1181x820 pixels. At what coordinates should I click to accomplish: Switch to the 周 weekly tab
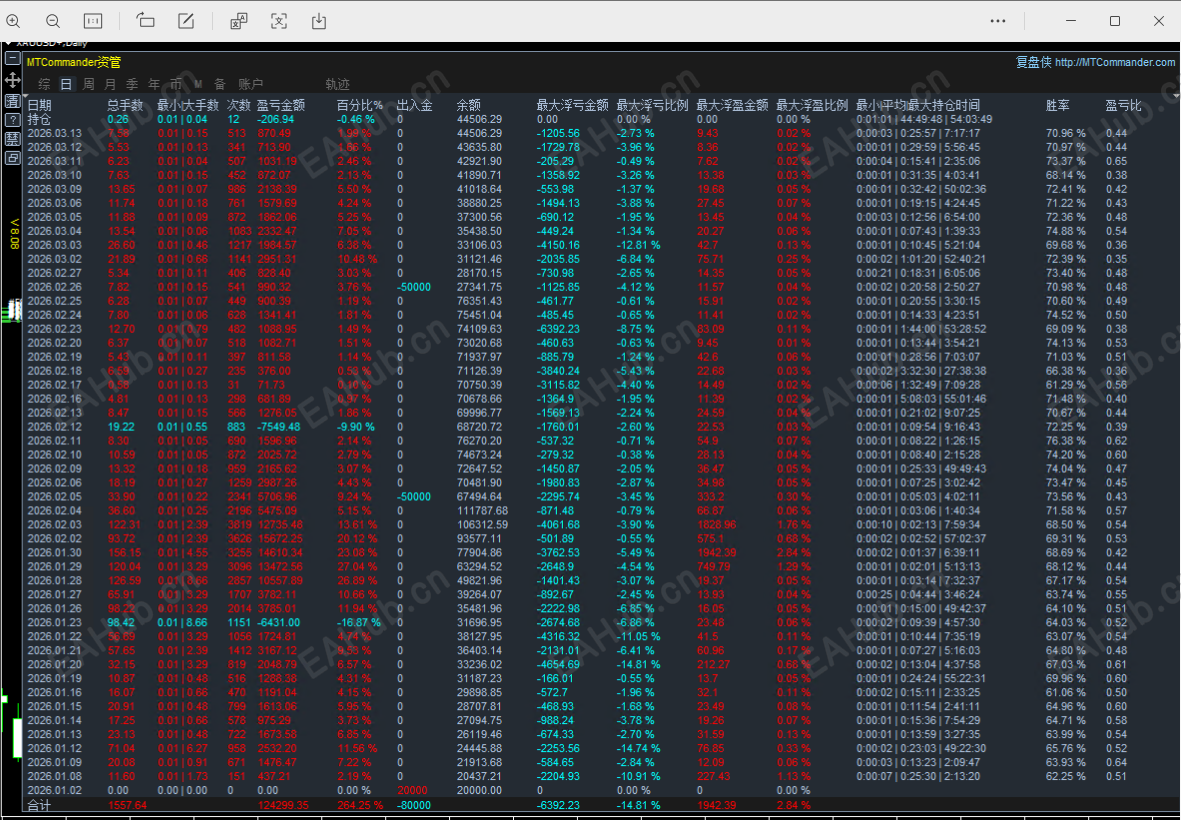pos(88,84)
